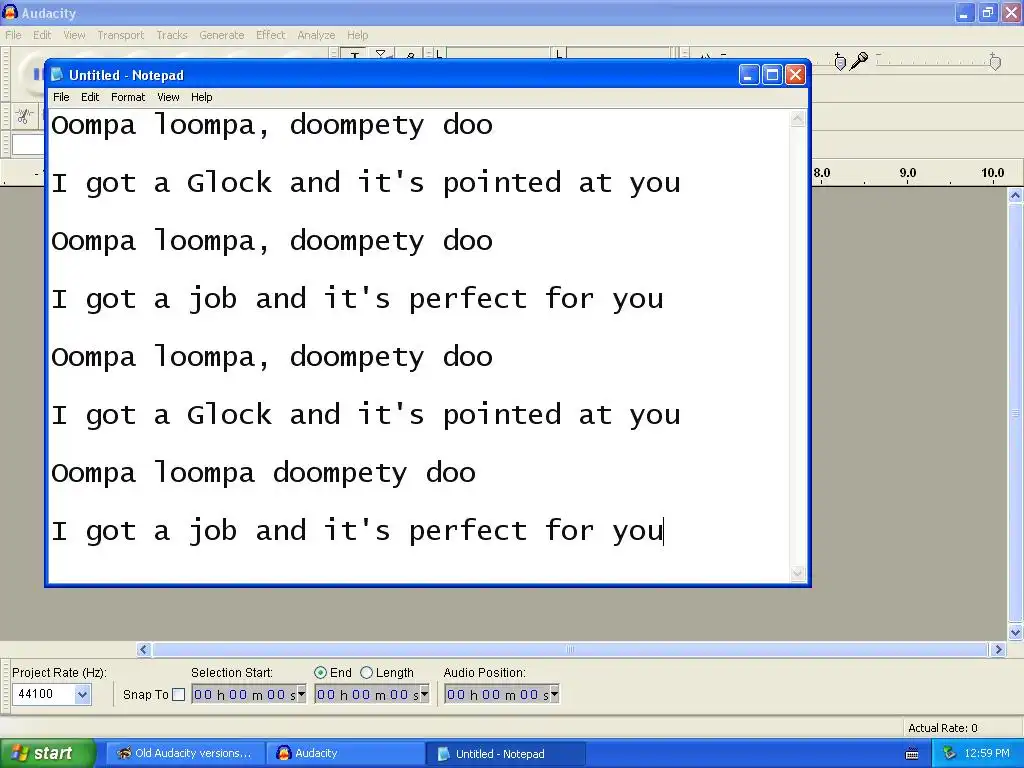Click the Audacity horizontal scroll right arrow
The image size is (1024, 768).
(997, 649)
